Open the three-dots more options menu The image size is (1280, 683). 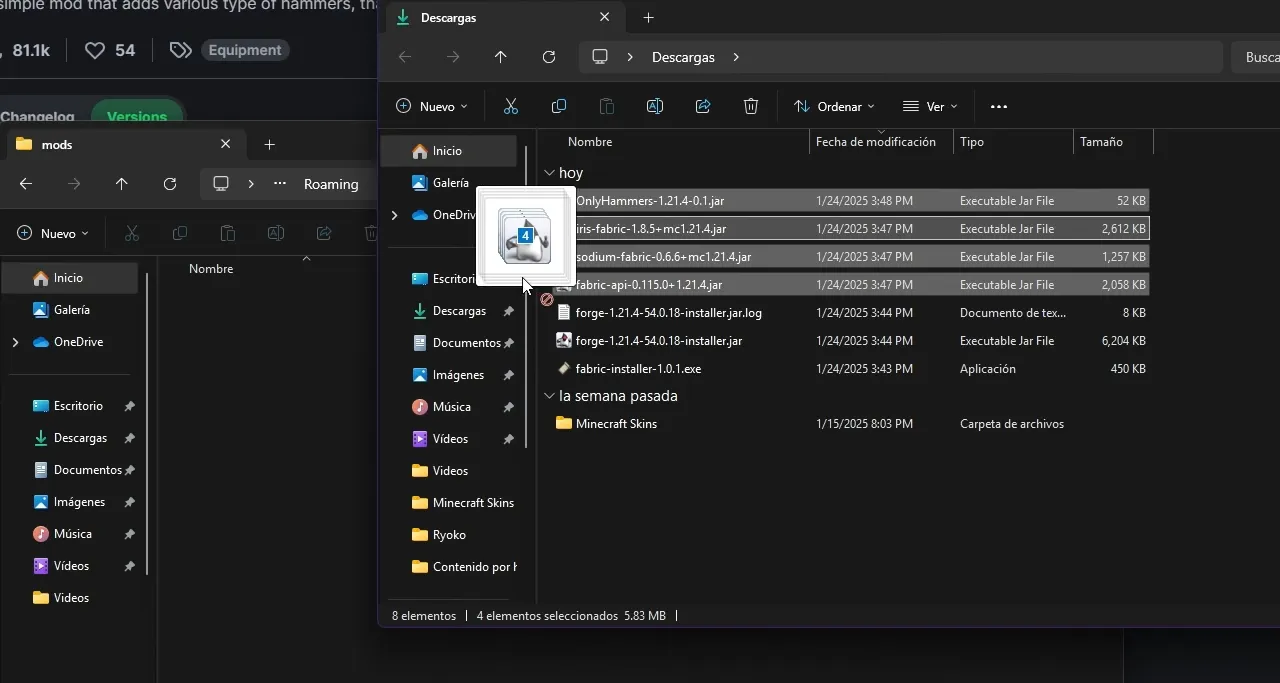click(998, 106)
